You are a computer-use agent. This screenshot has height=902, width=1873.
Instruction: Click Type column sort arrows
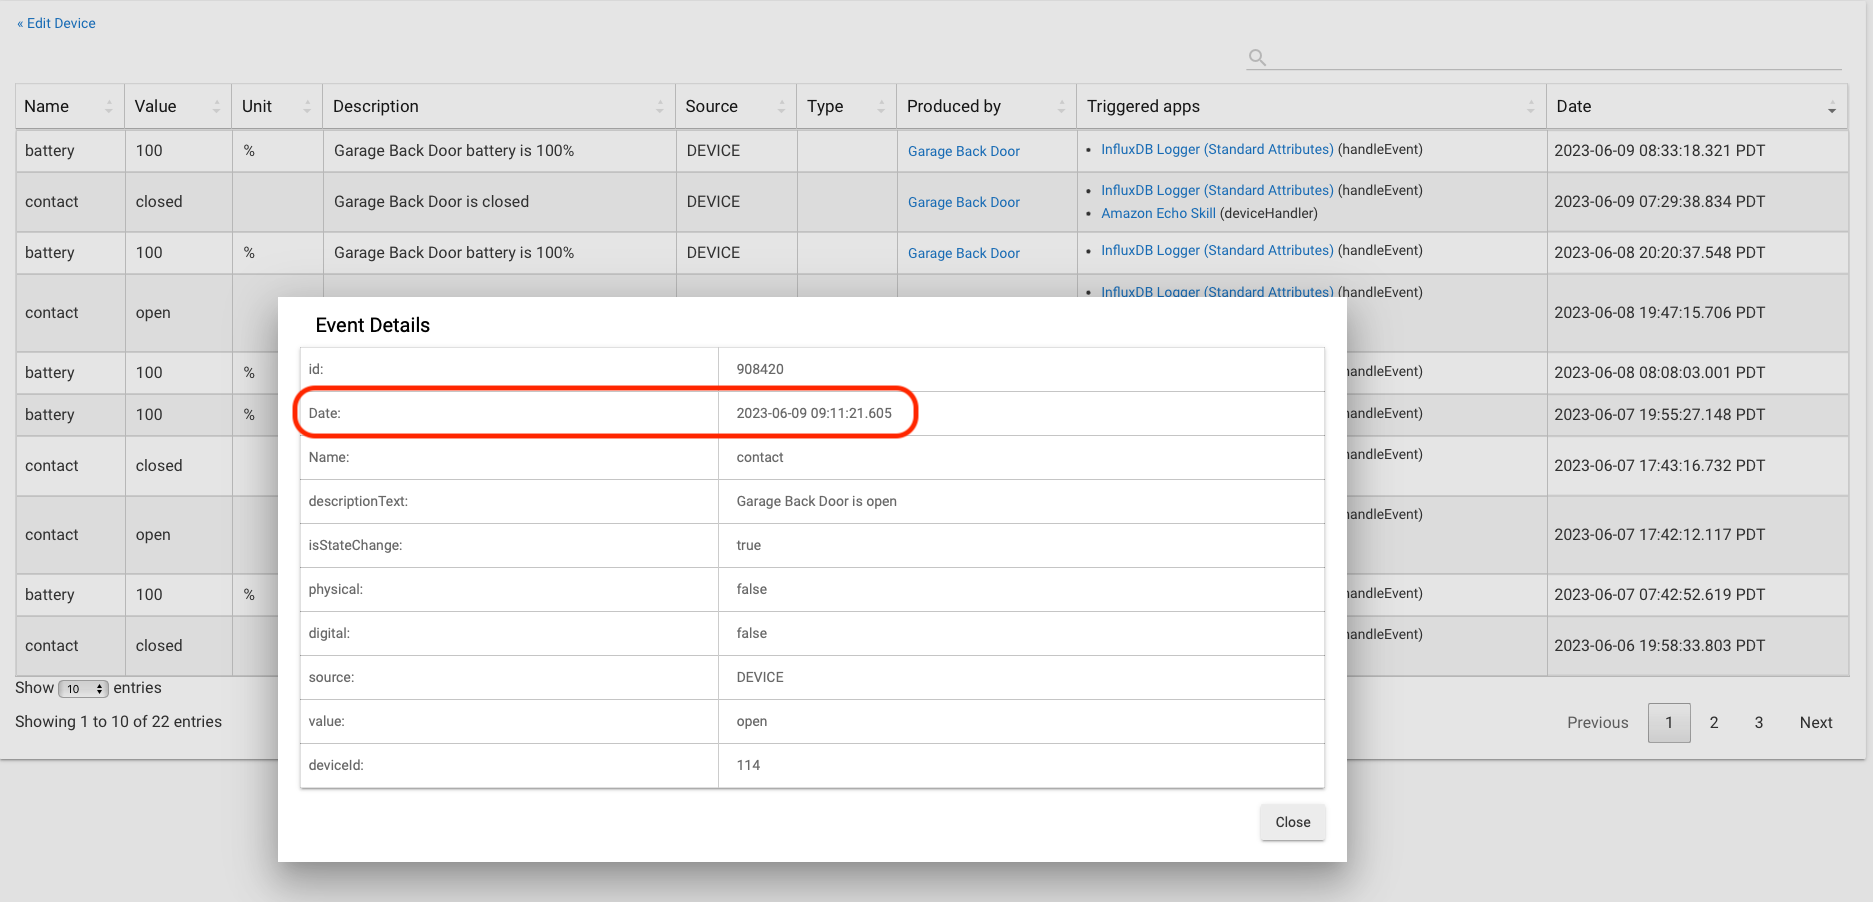(881, 107)
